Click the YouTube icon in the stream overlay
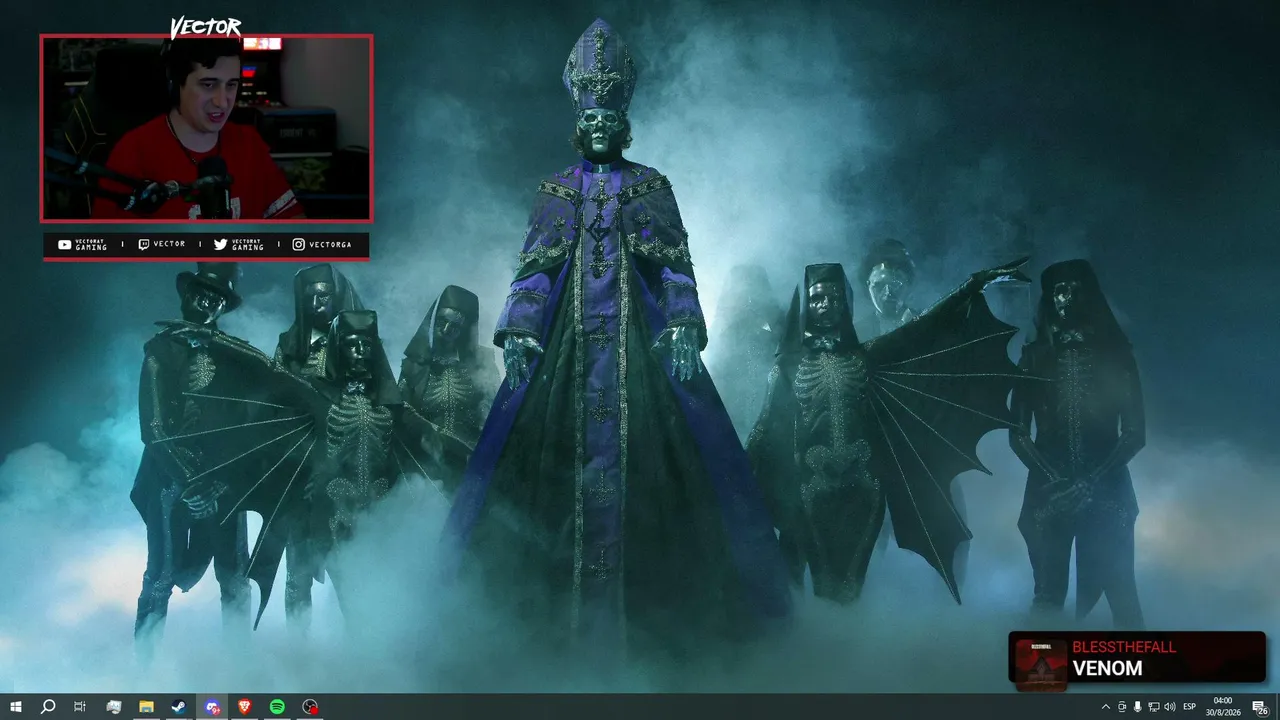 click(65, 245)
